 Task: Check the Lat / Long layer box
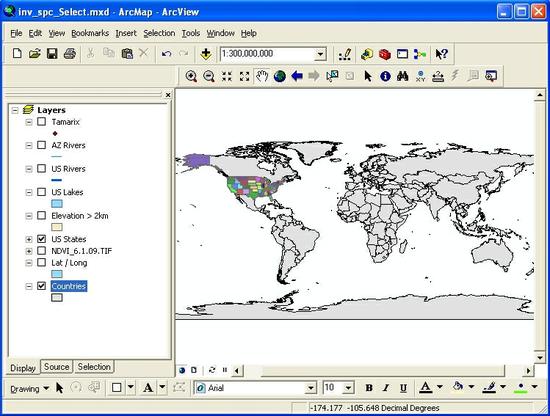click(41, 262)
